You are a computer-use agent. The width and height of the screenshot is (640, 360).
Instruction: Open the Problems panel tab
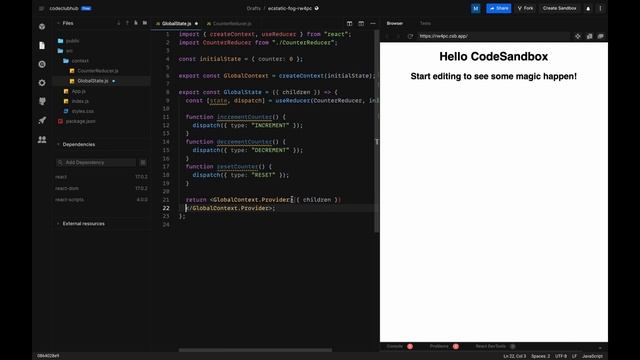point(439,347)
